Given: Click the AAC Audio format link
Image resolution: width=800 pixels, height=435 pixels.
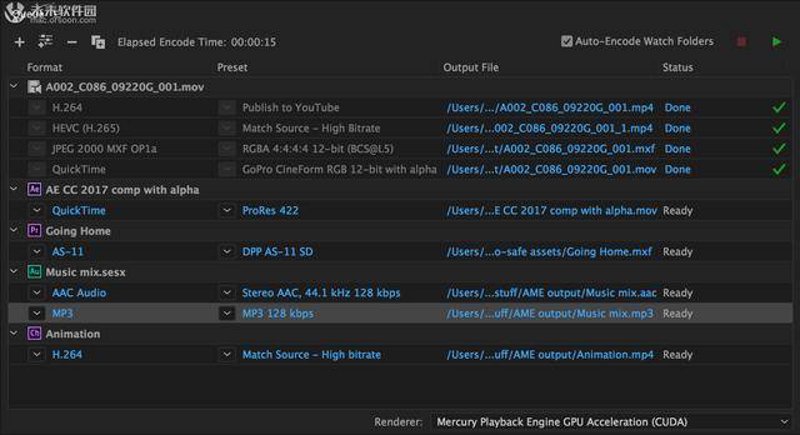Looking at the screenshot, I should click(79, 293).
